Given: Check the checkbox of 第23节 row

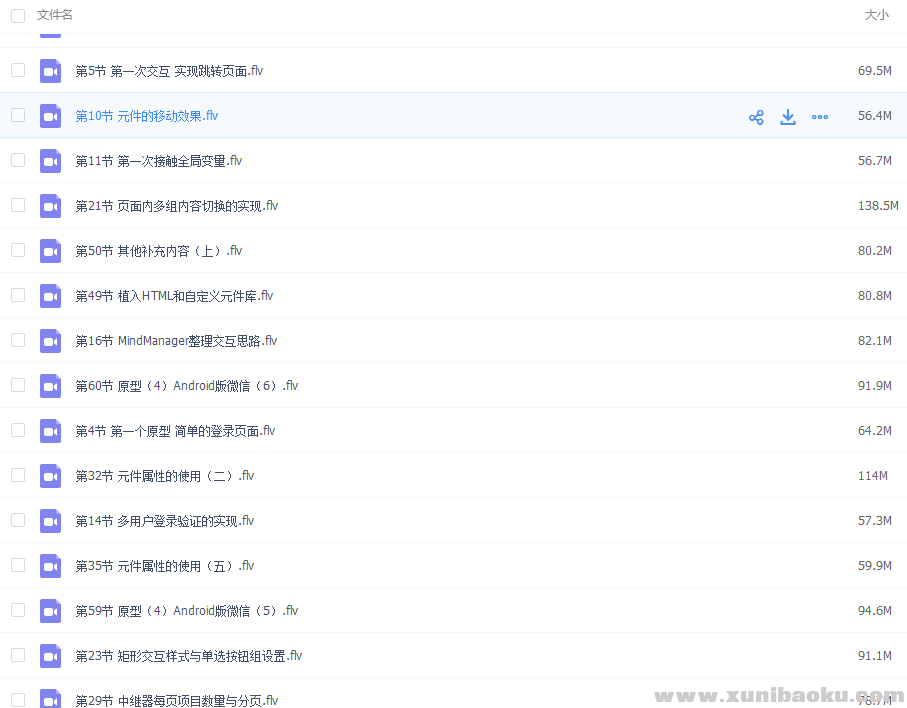Looking at the screenshot, I should [x=17, y=655].
